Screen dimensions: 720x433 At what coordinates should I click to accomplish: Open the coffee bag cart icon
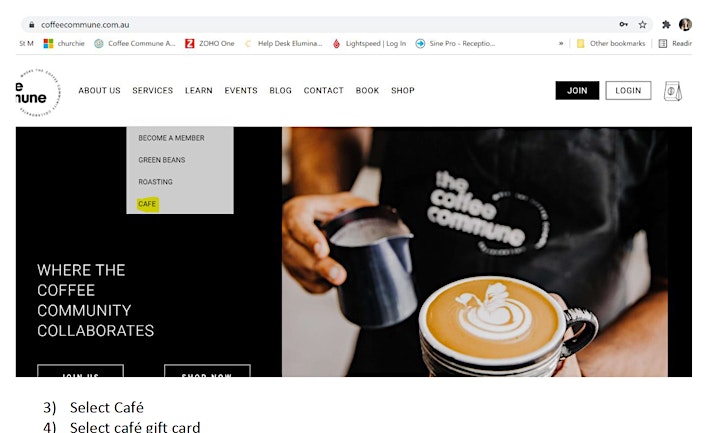[x=672, y=91]
